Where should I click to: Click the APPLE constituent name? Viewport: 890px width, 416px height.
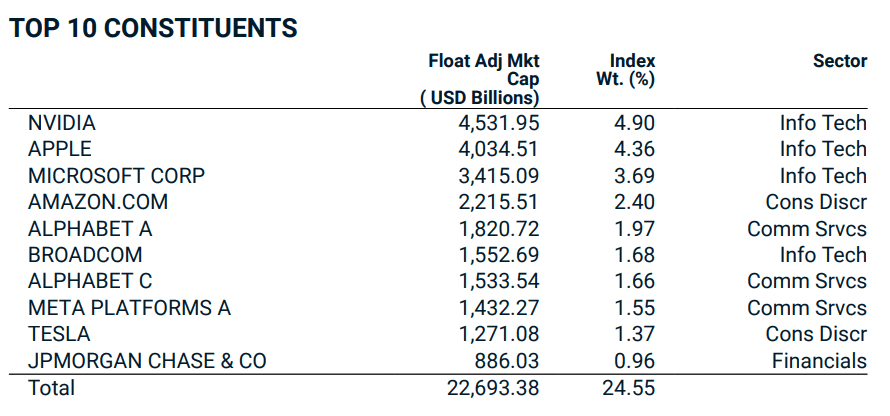pos(60,149)
